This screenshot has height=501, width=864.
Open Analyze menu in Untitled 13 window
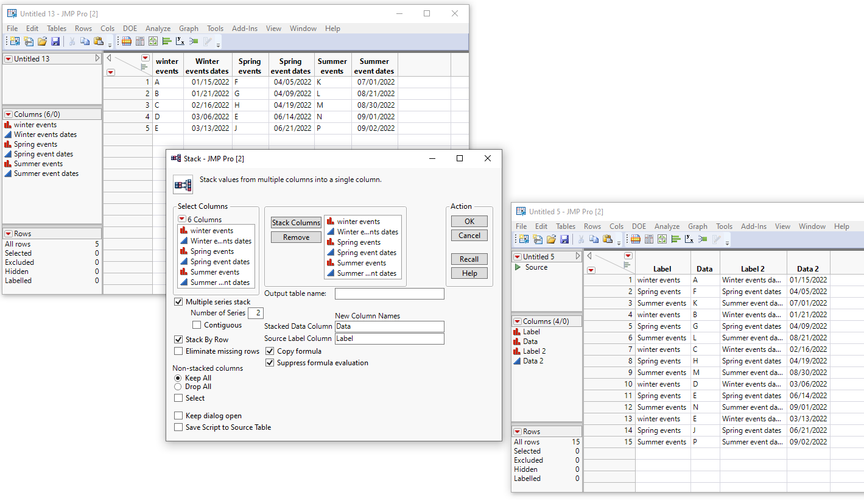(x=158, y=28)
